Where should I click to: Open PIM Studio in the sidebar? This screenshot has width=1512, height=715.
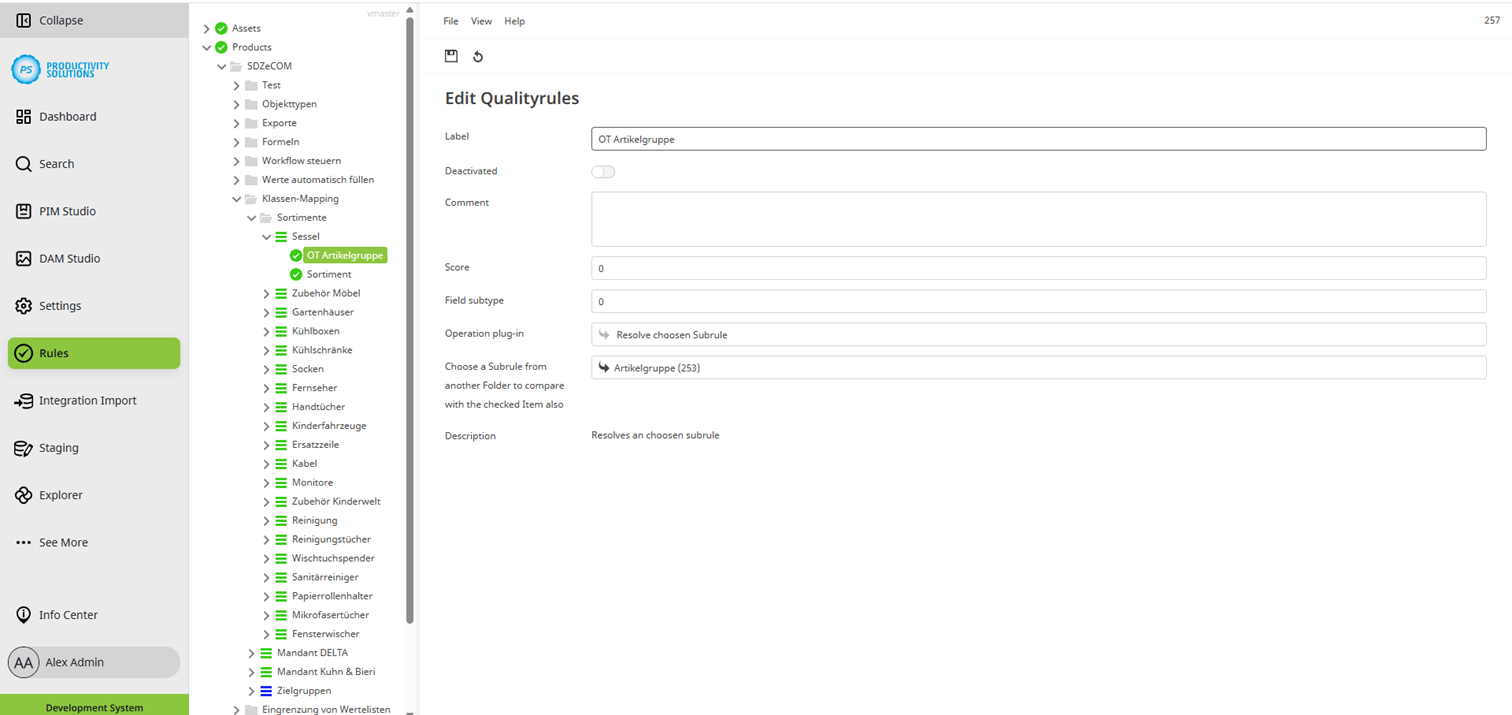point(67,211)
